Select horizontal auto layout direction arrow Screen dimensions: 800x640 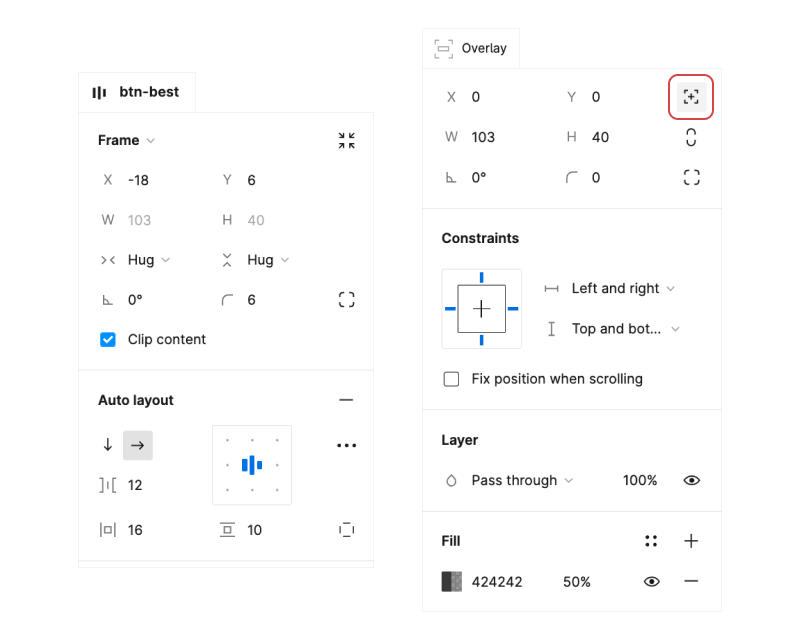tap(138, 446)
